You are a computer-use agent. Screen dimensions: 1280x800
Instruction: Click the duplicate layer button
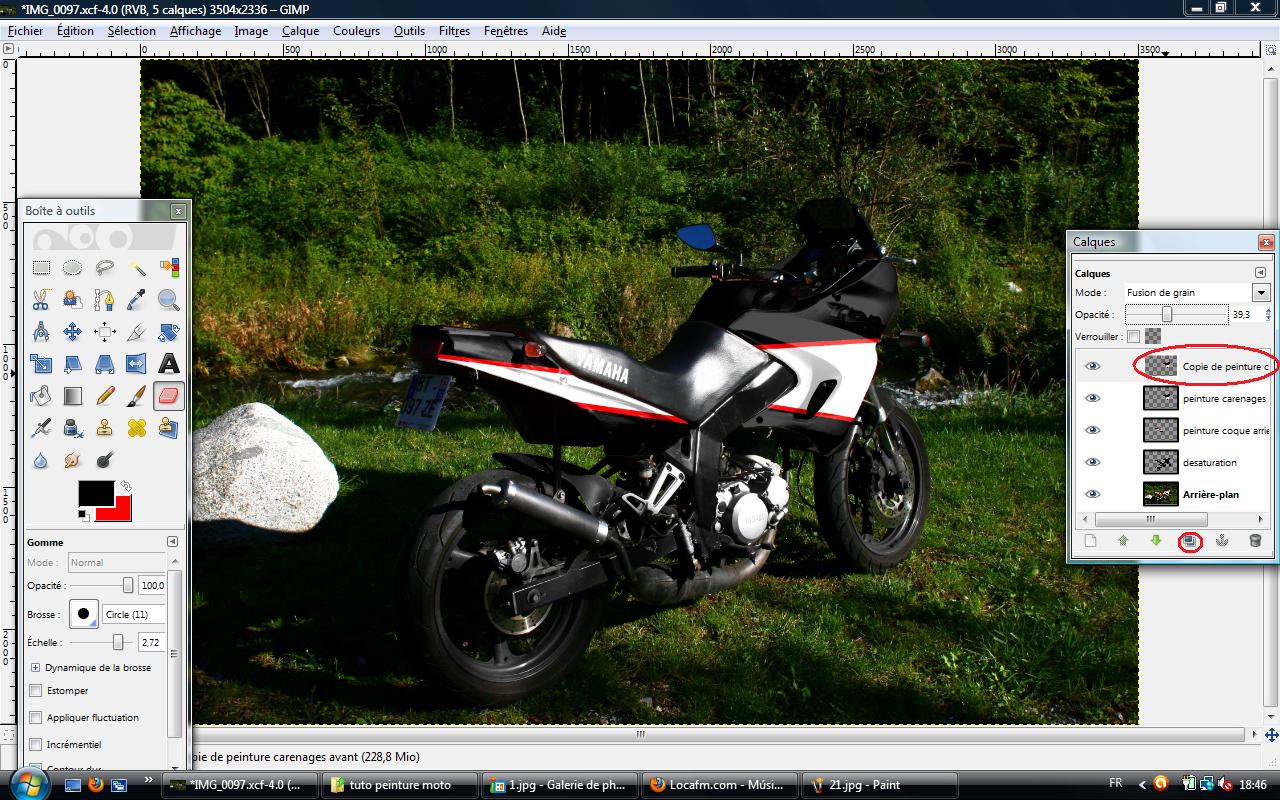tap(1189, 541)
